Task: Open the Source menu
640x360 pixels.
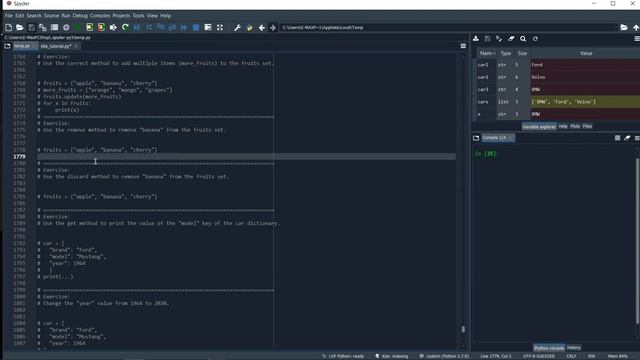Action: (51, 16)
